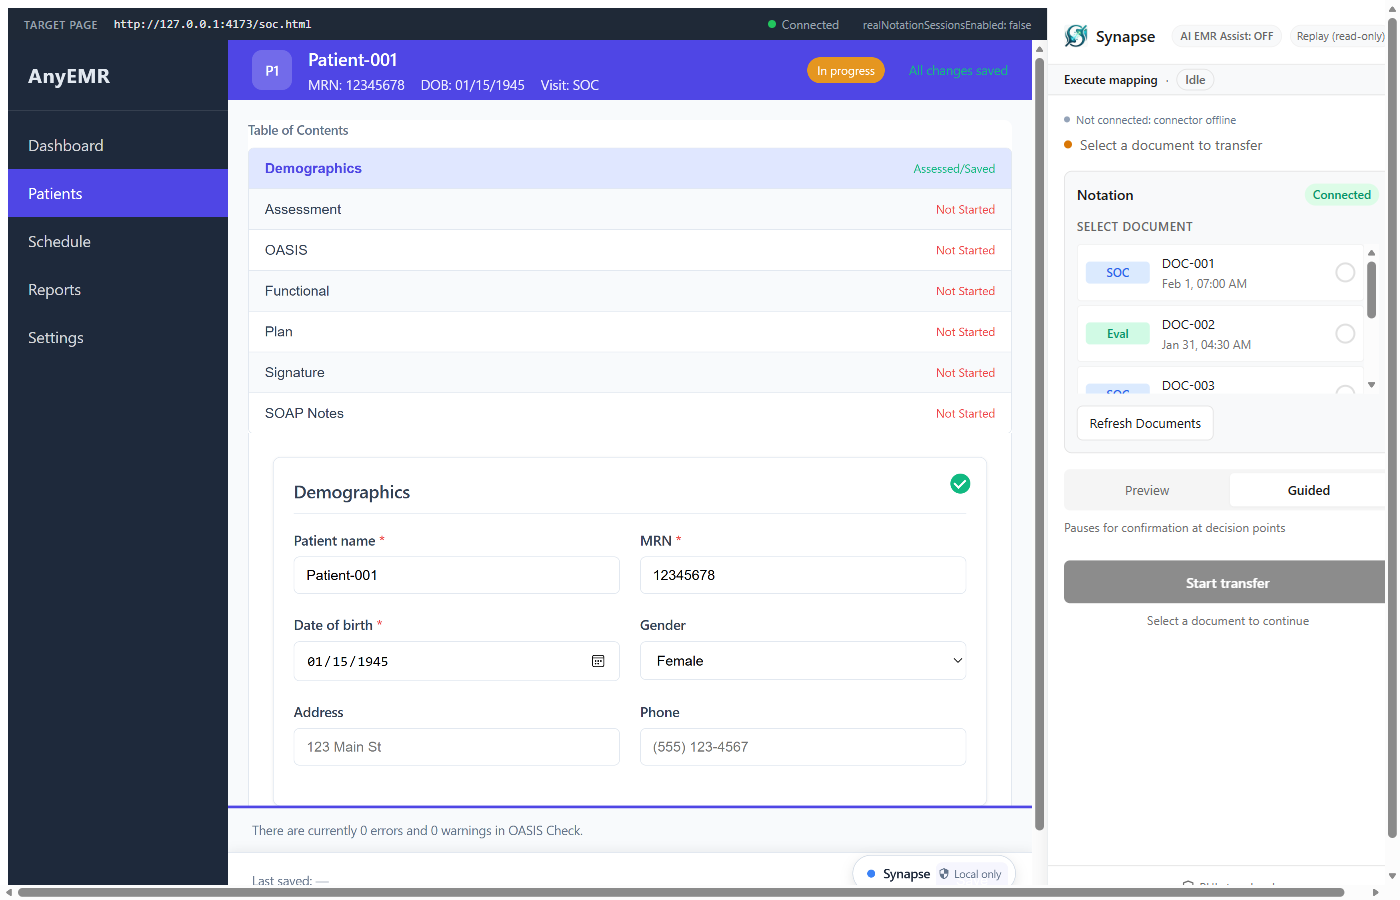Viewport: 1400px width, 900px height.
Task: Open the Gender dropdown
Action: [802, 661]
